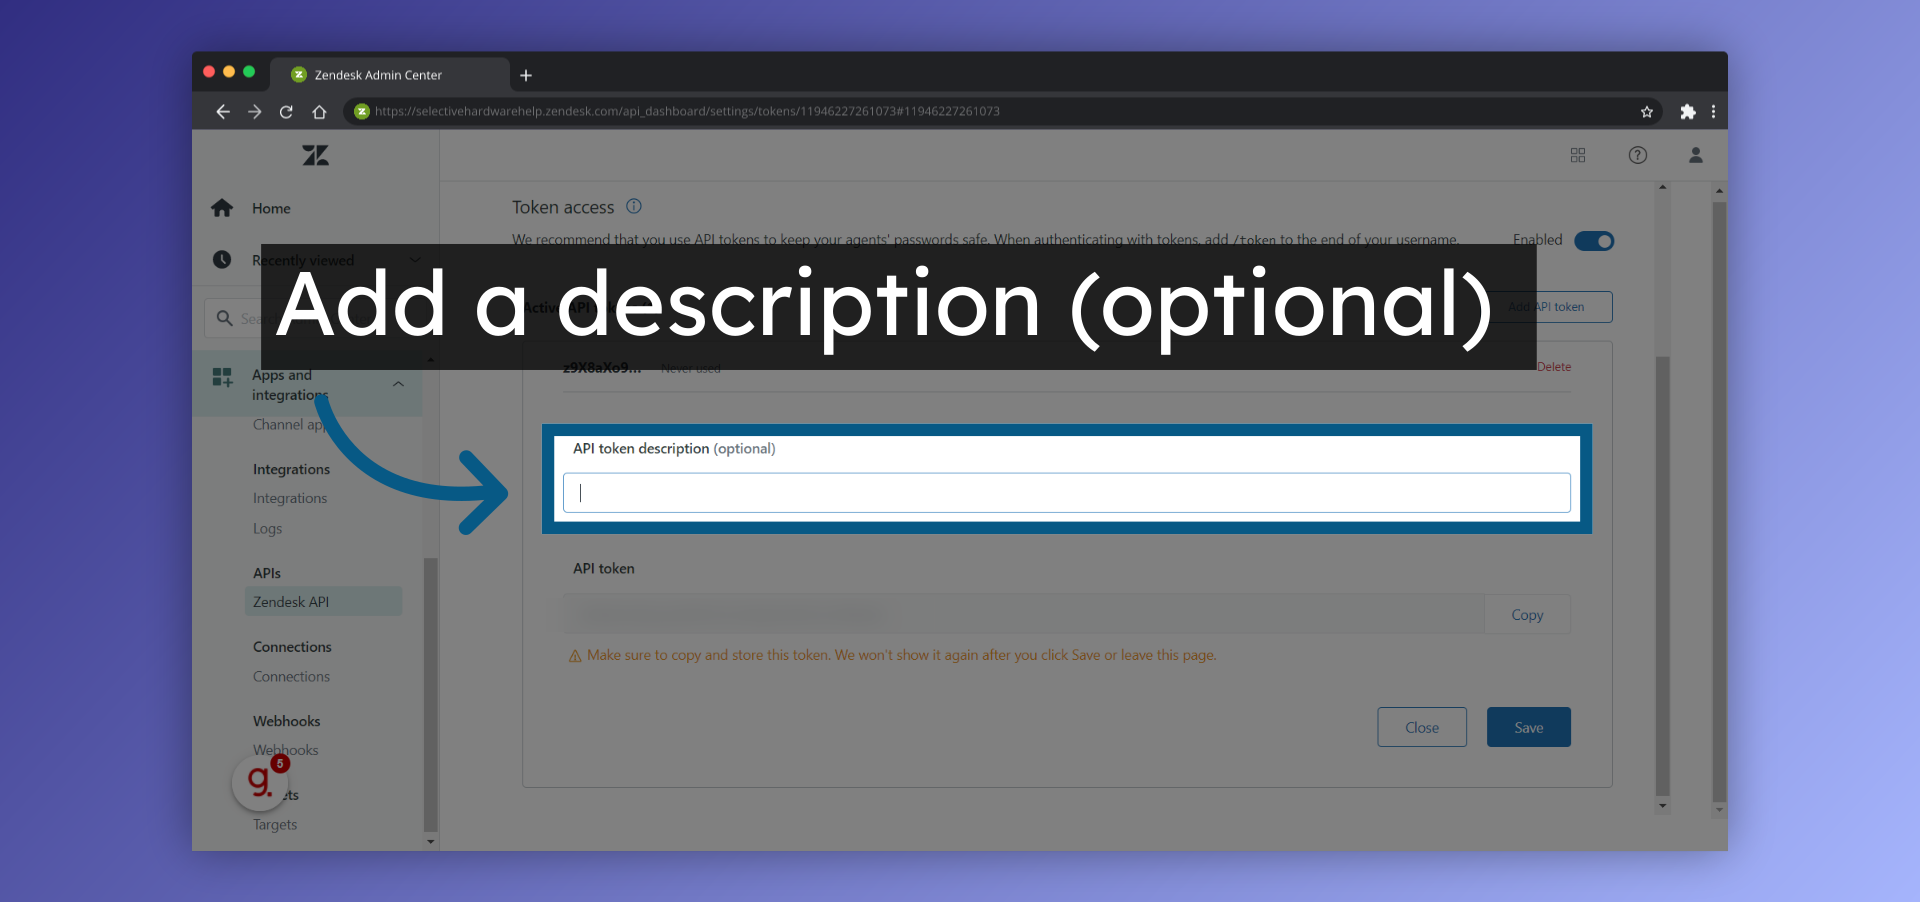Open Integrations in the sidebar
Screen dimensions: 1920x902
tap(290, 498)
